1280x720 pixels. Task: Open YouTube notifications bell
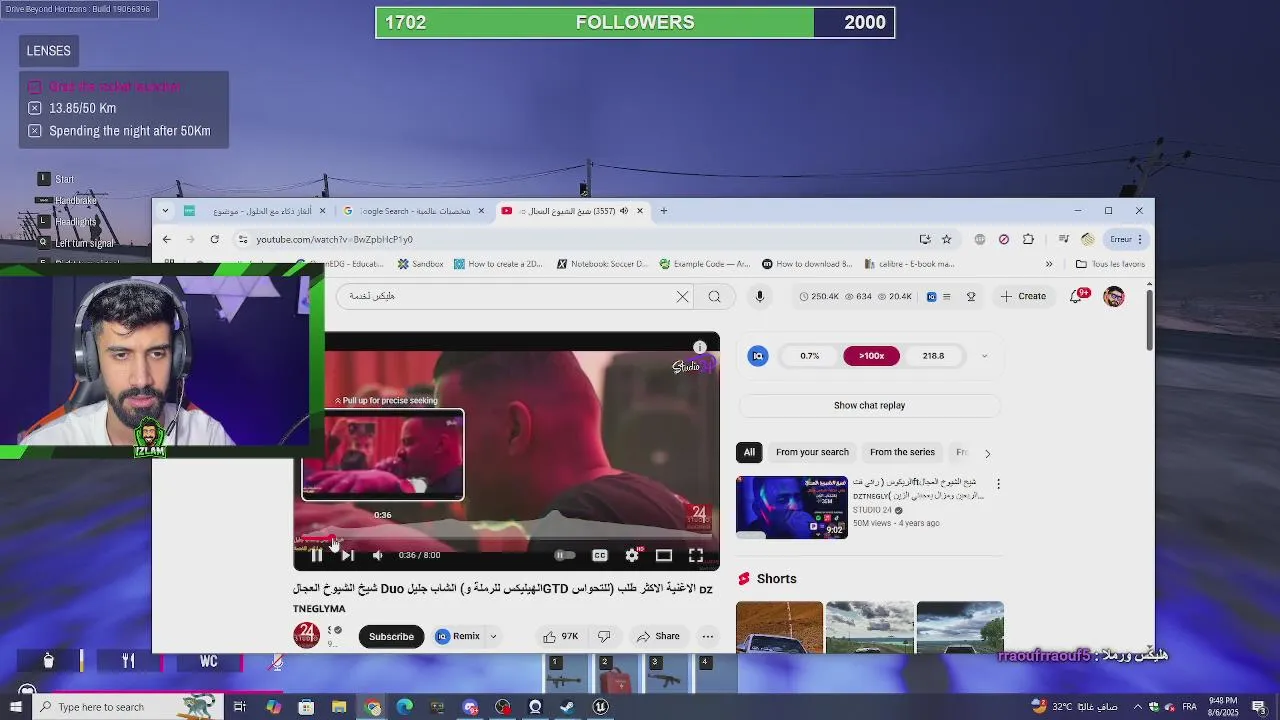[x=1077, y=296]
